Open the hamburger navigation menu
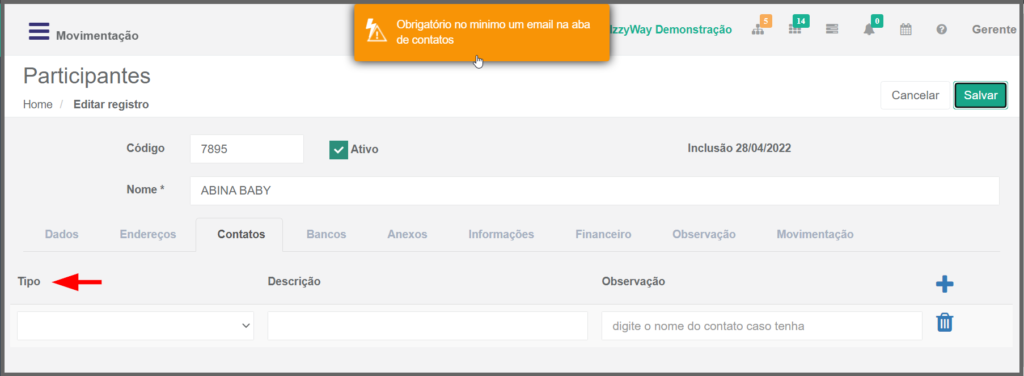The height and width of the screenshot is (376, 1024). (39, 31)
